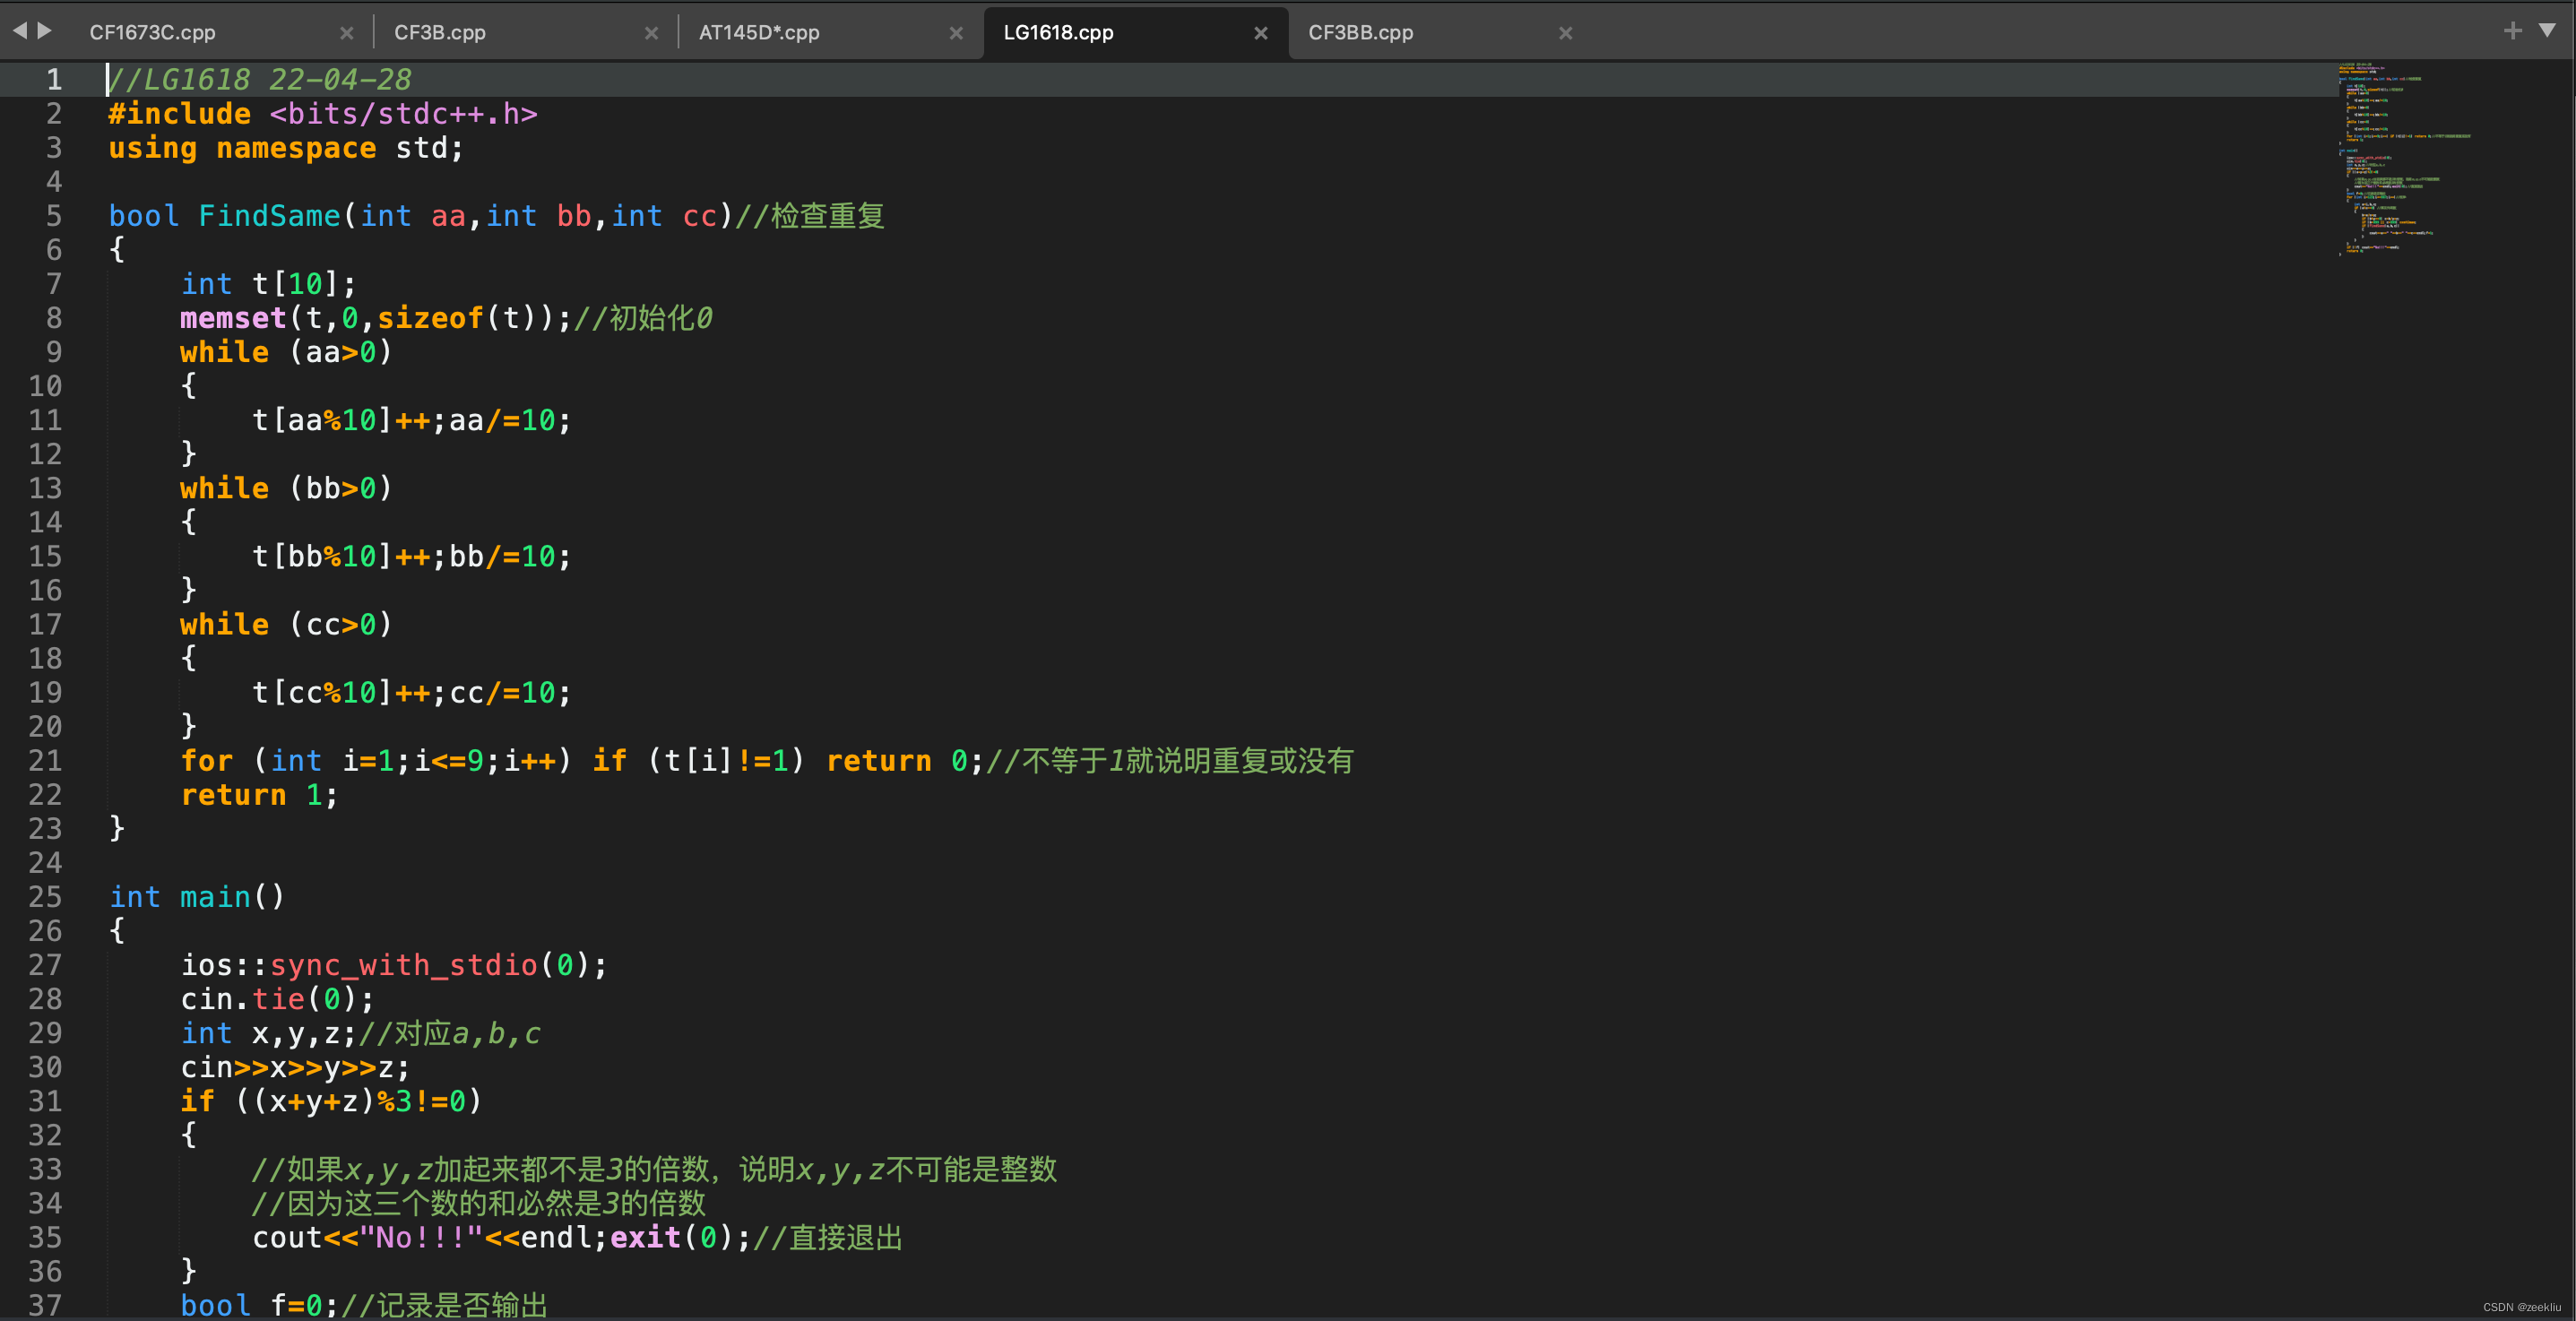Click 'int t[10];' declaration on line 7

(269, 284)
